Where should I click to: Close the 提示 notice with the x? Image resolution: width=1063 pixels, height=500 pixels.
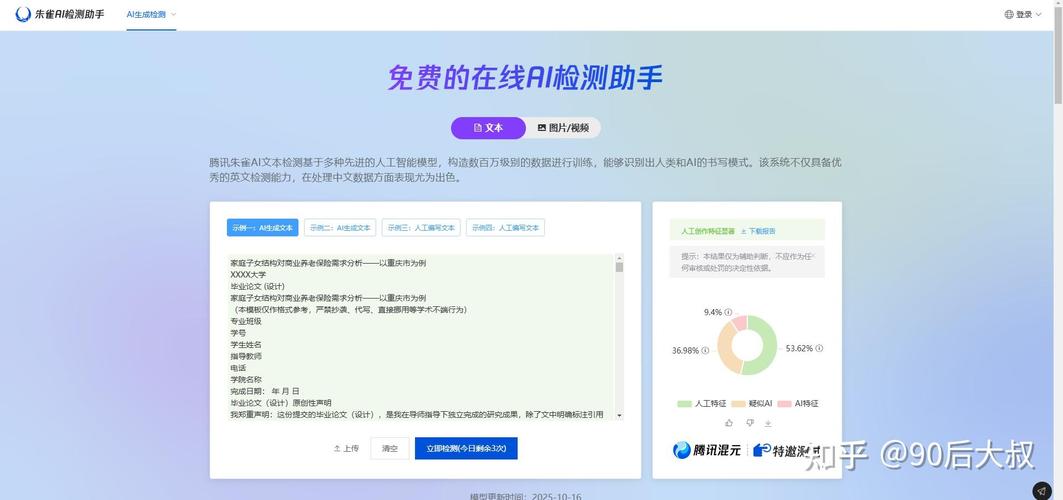click(814, 255)
